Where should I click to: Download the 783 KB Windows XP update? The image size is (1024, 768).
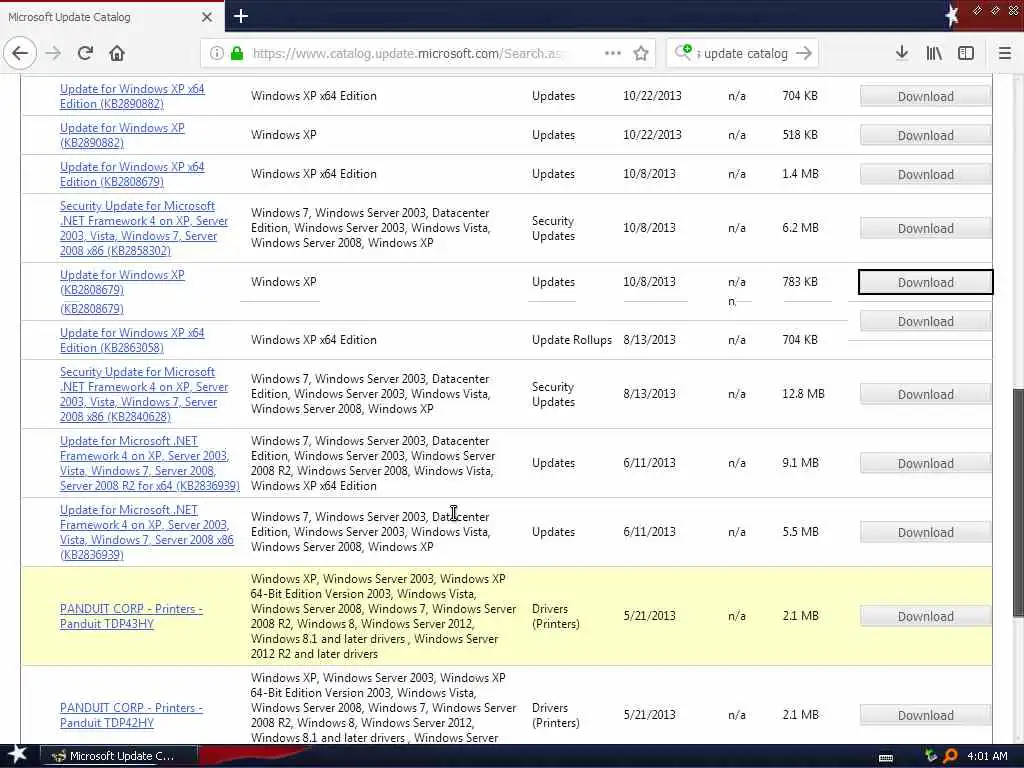point(925,282)
